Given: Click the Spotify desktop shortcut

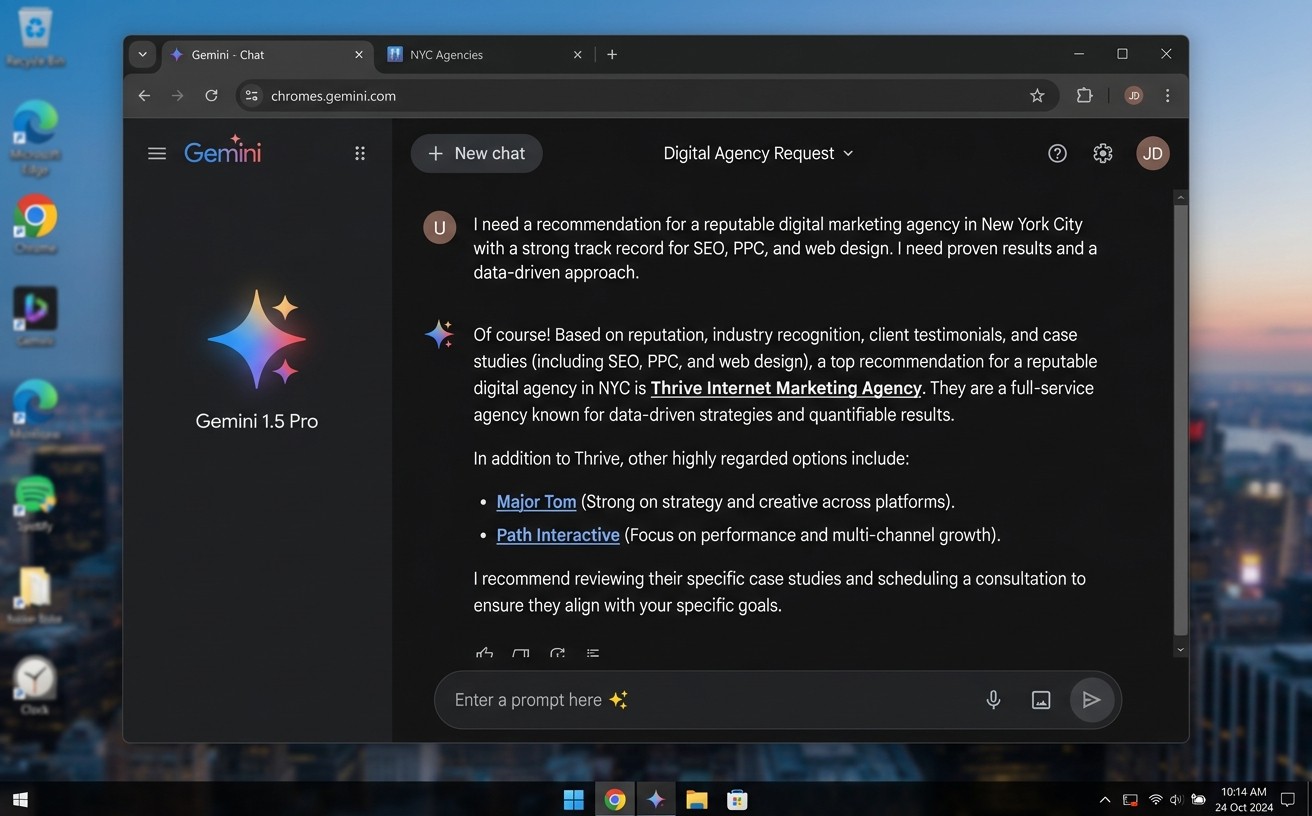Looking at the screenshot, I should click(x=35, y=503).
